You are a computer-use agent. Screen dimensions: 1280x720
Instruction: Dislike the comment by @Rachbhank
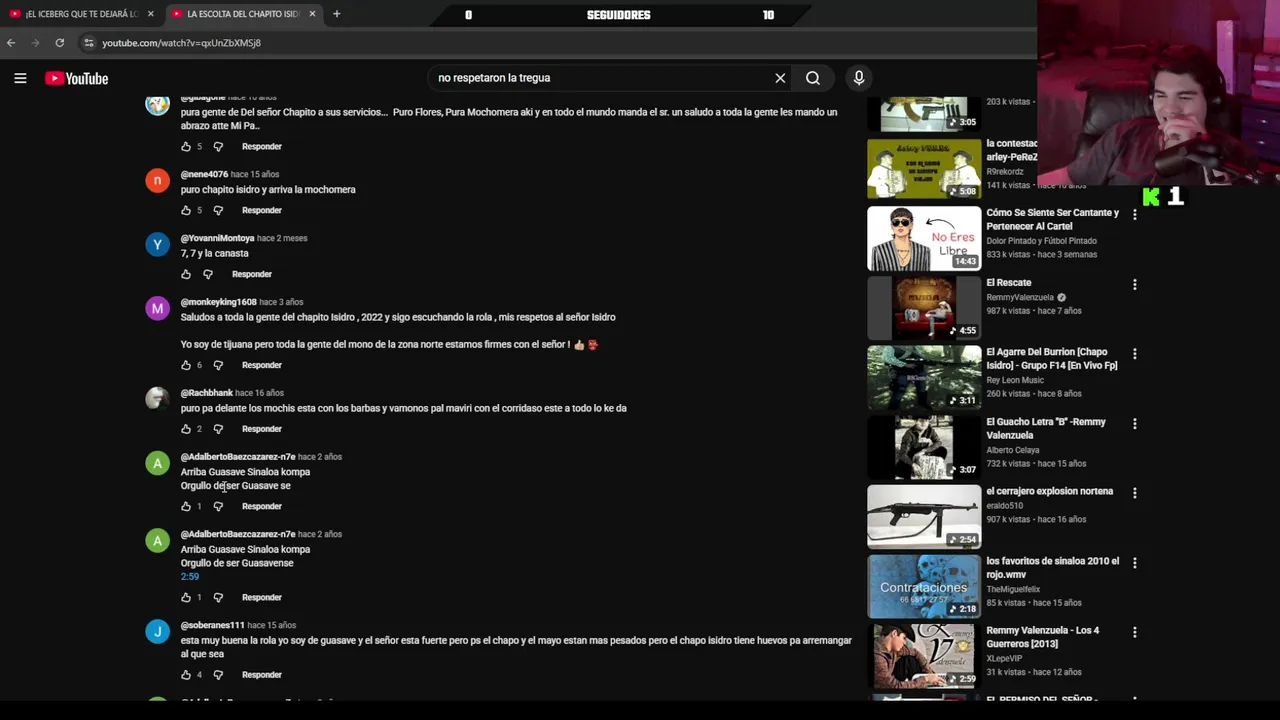218,429
